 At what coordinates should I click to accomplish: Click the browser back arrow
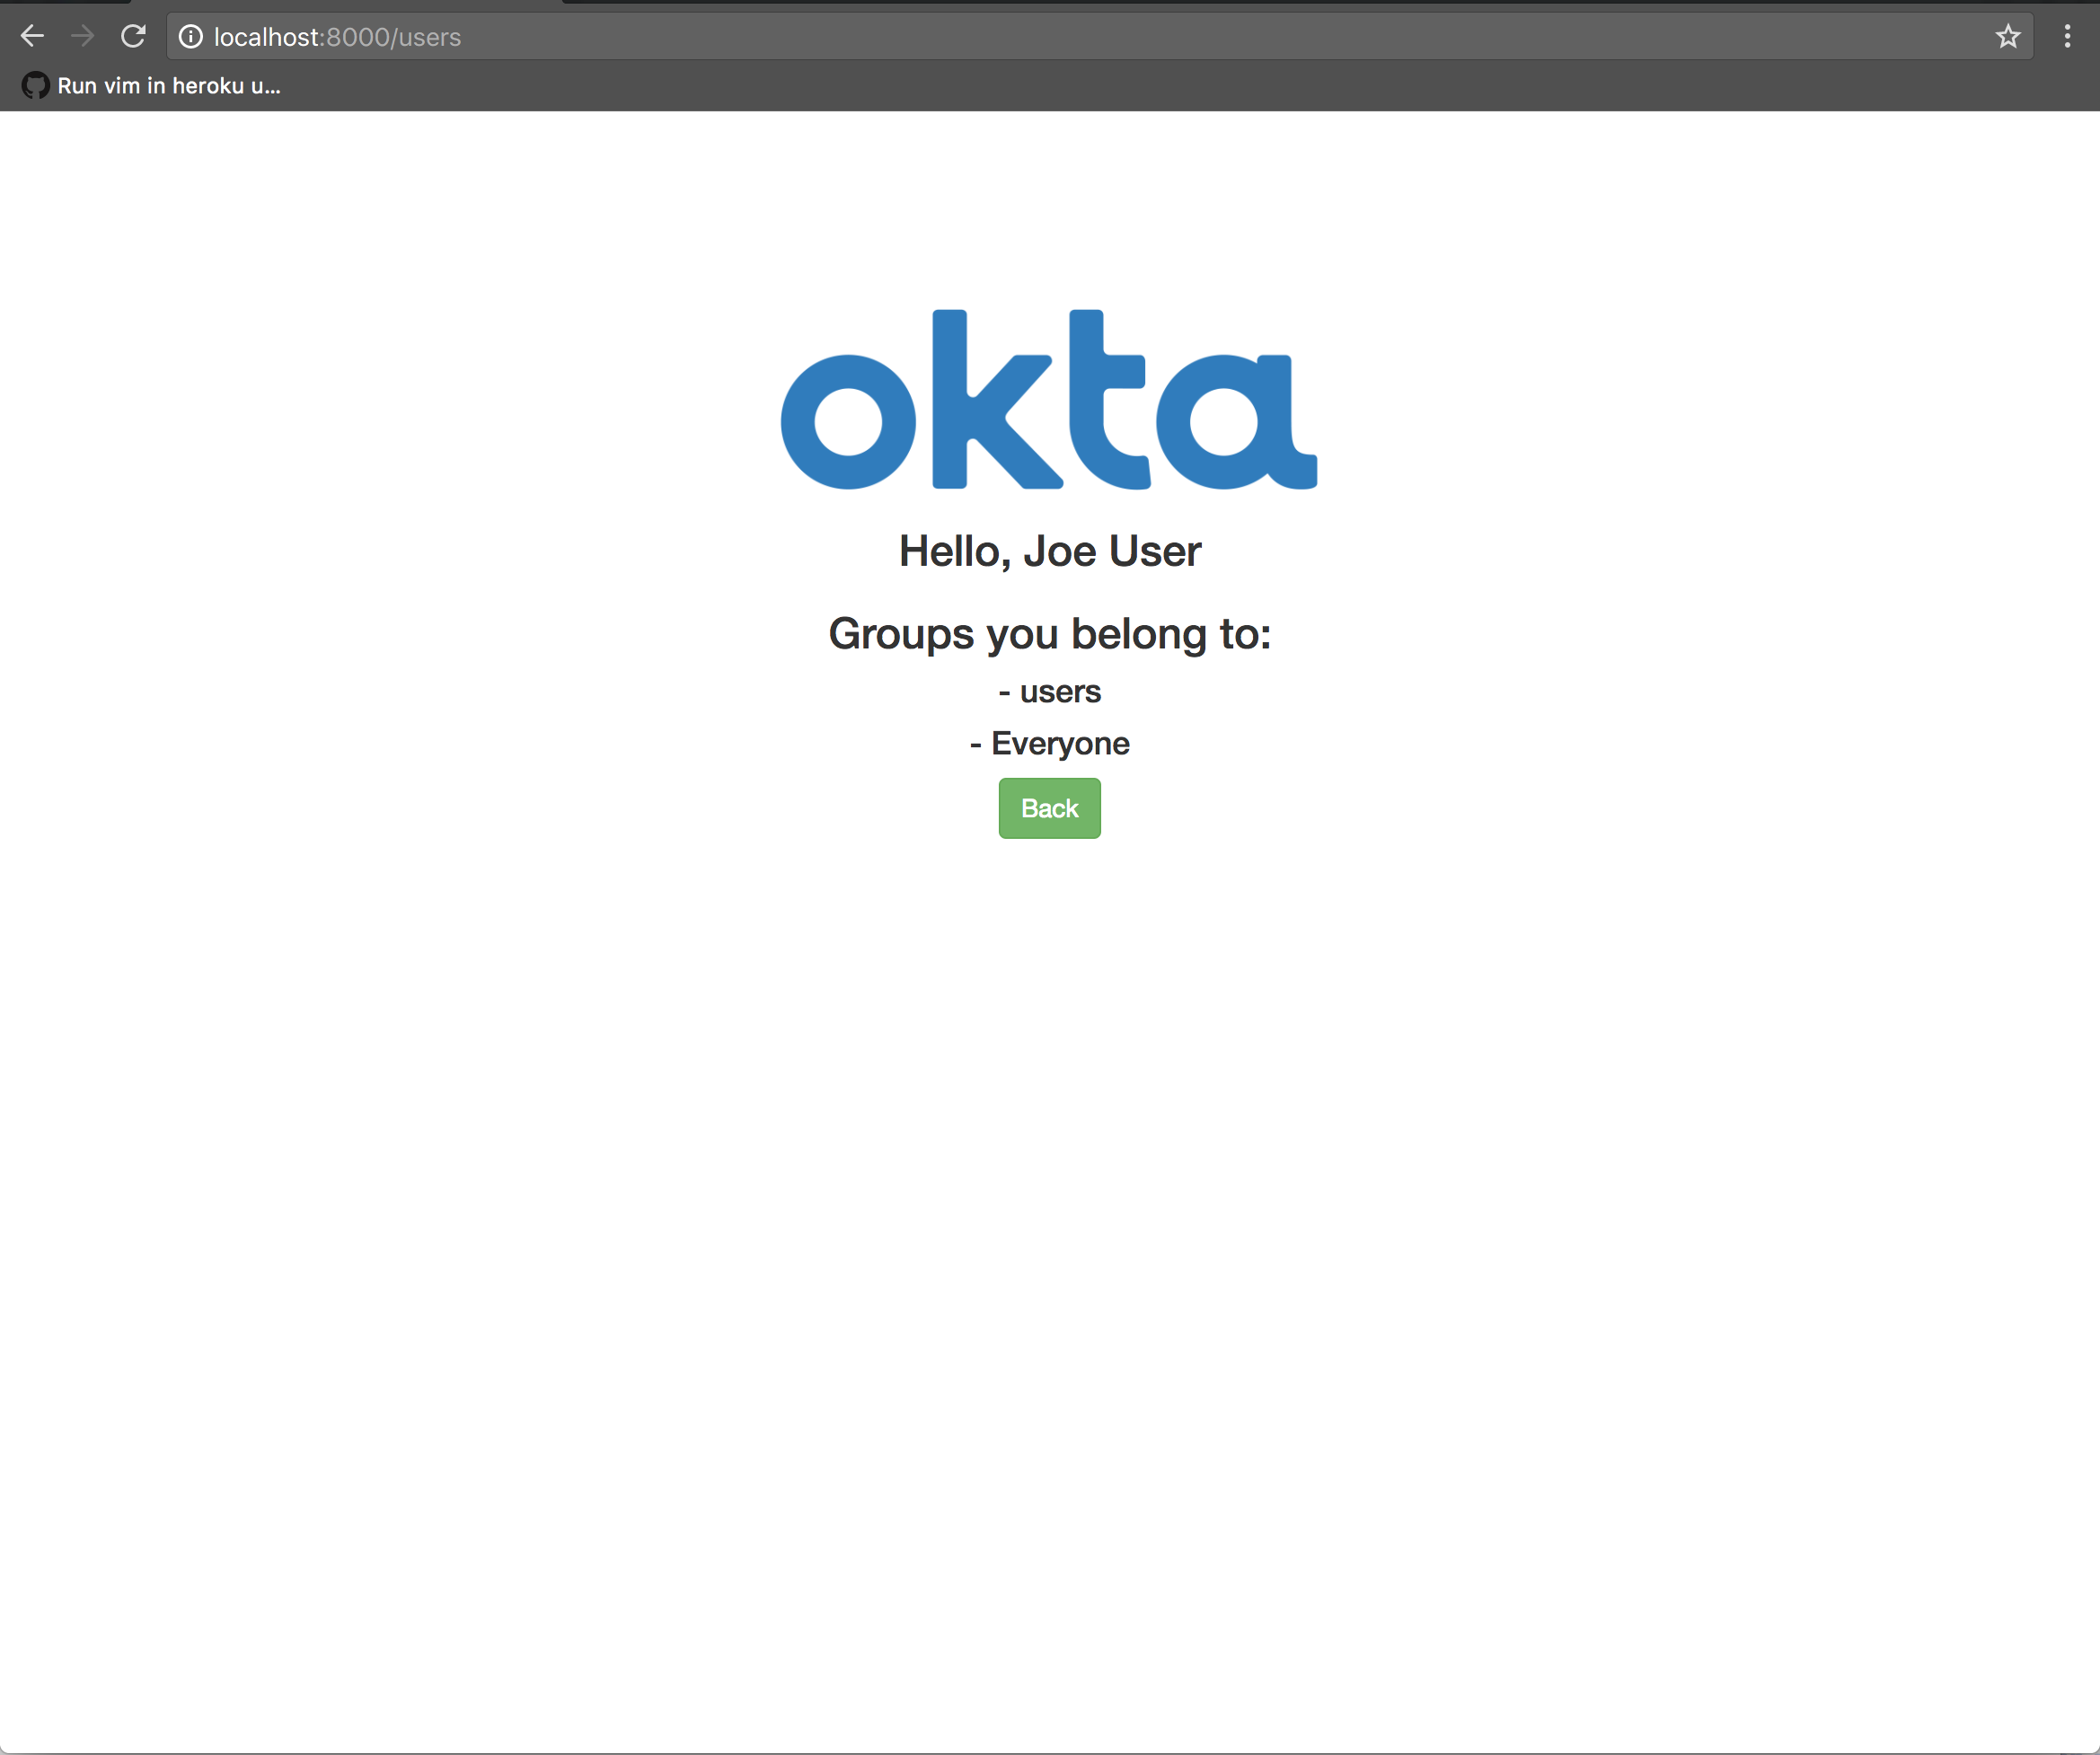(32, 37)
